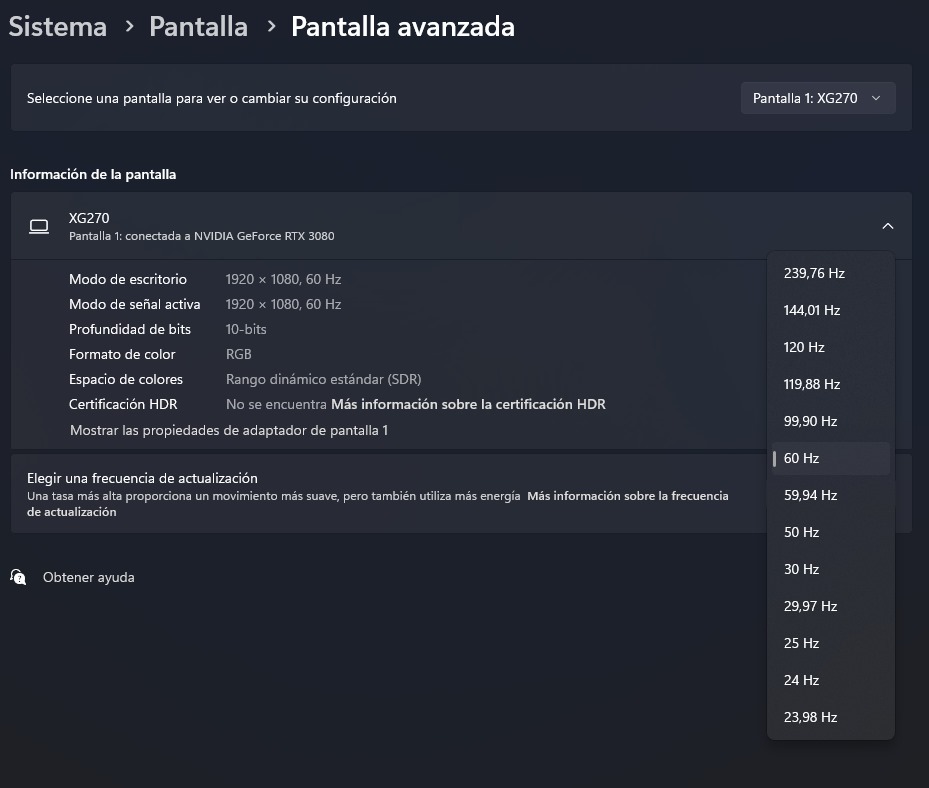Open Obtener ayuda link
Image resolution: width=929 pixels, height=788 pixels.
tap(88, 577)
